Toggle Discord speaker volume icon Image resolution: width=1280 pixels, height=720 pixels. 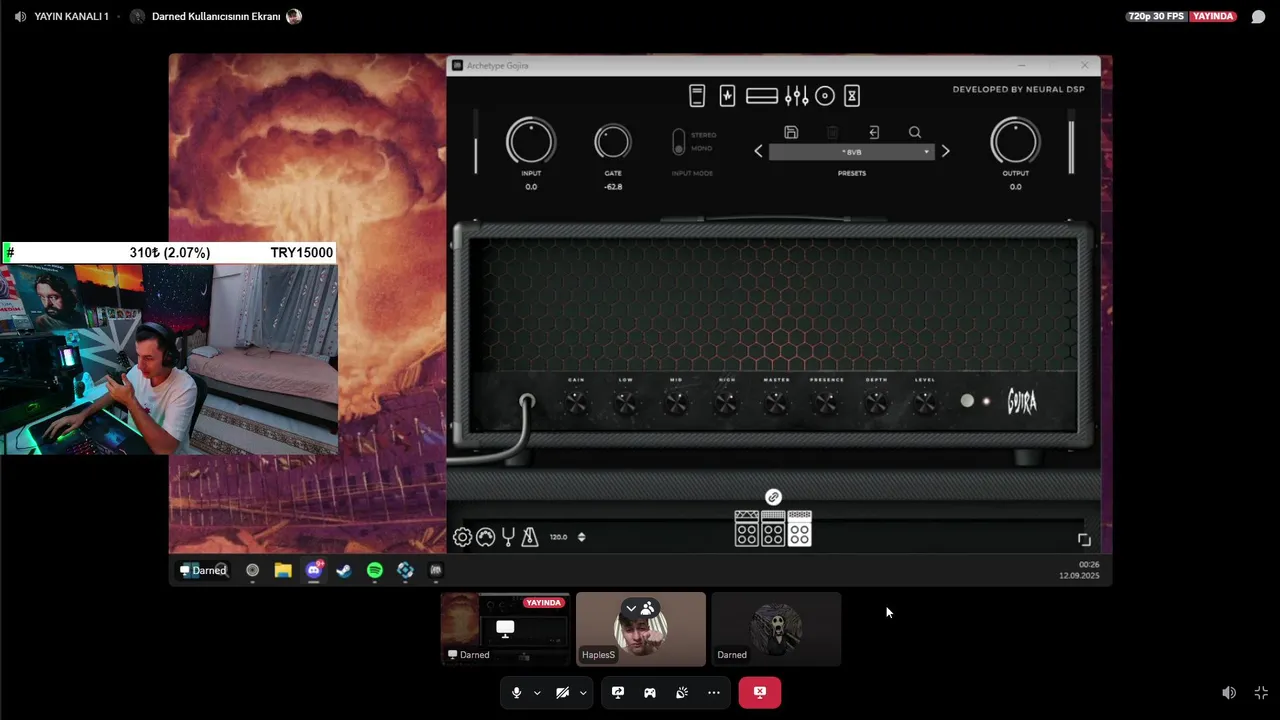(x=1229, y=692)
